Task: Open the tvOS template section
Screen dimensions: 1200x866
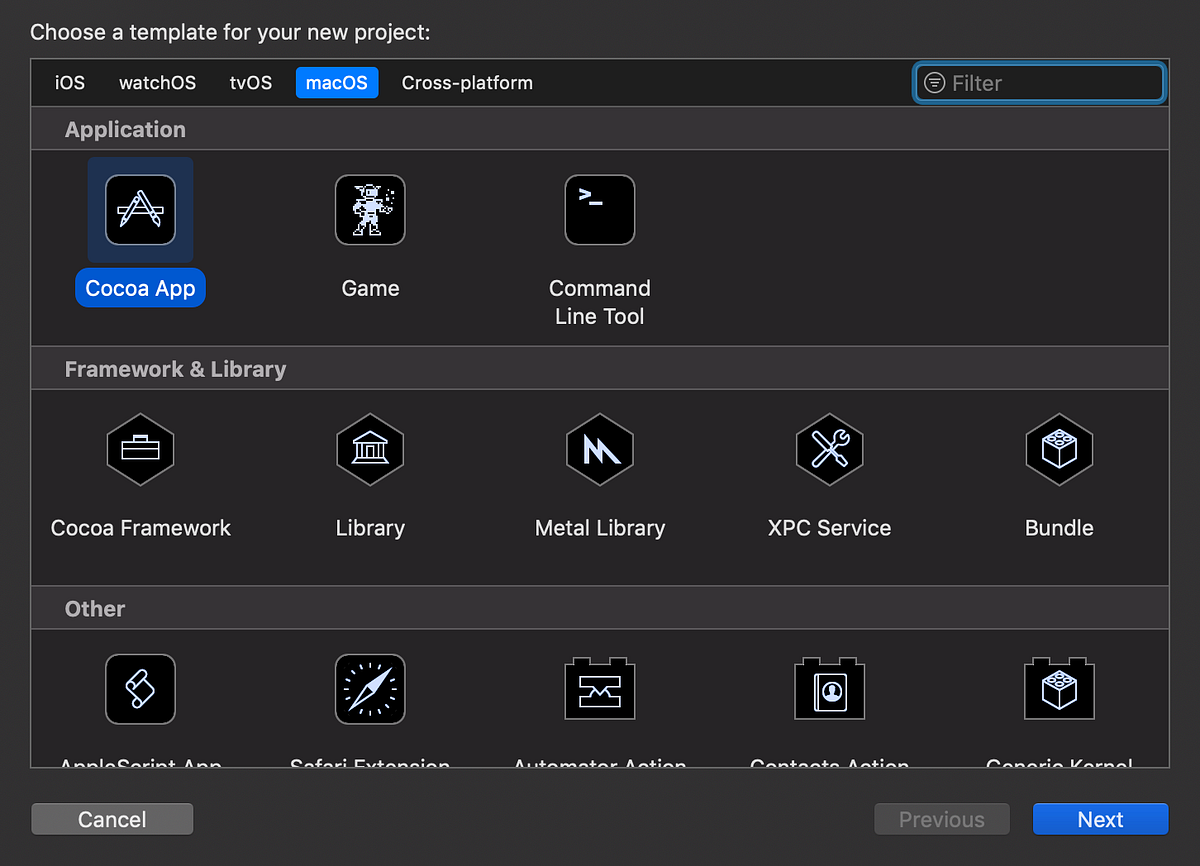Action: point(250,83)
